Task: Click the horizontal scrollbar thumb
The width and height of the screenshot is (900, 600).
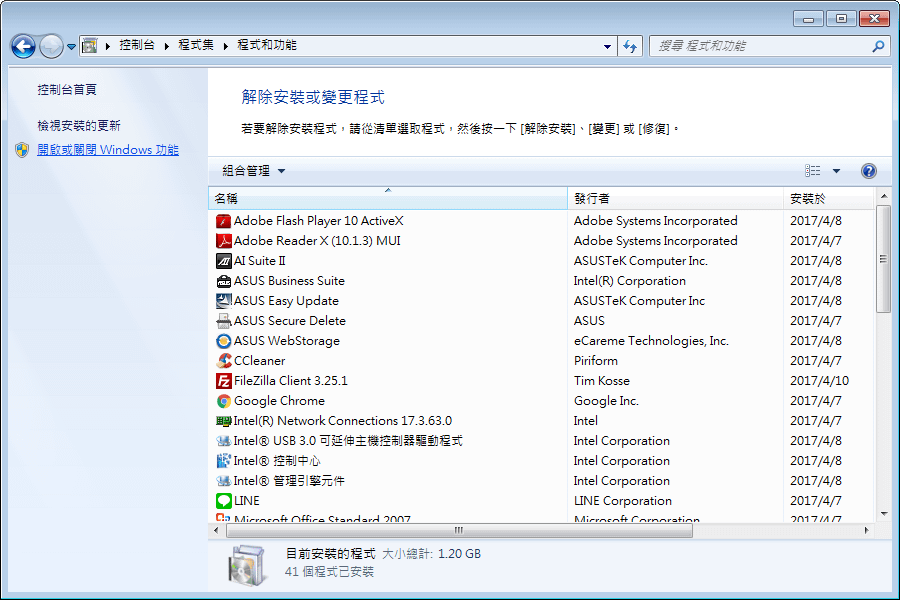Action: pos(459,531)
